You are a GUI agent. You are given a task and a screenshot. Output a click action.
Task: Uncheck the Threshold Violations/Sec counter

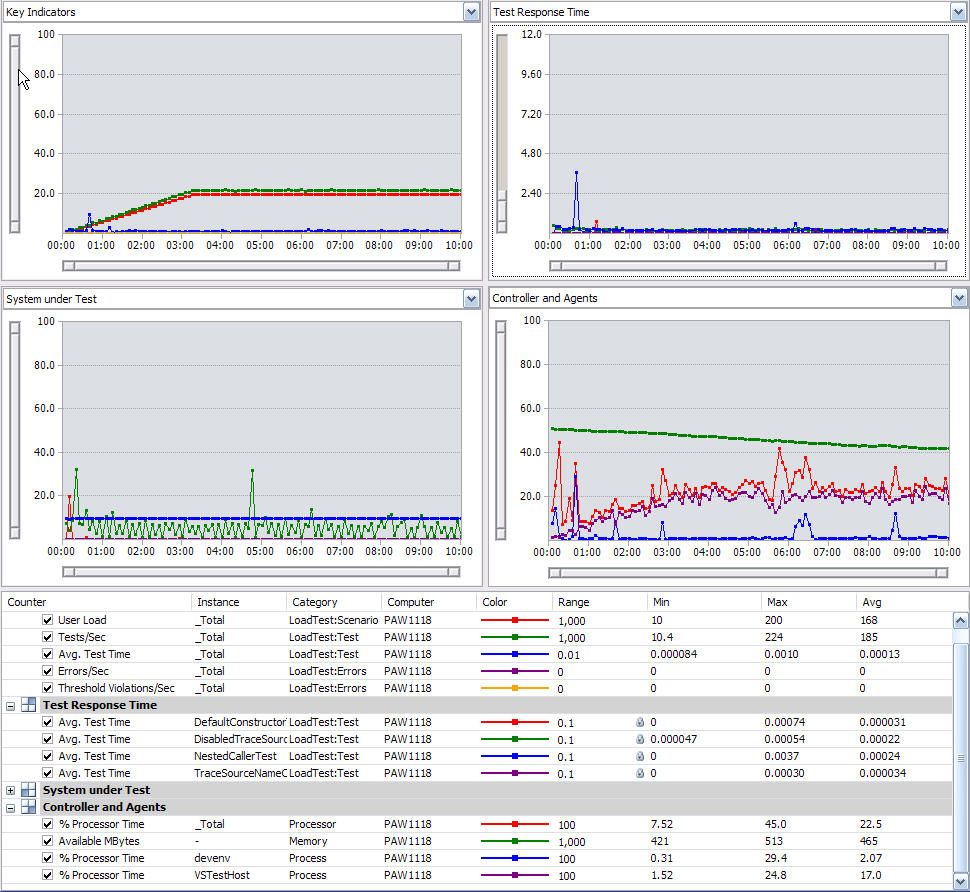pos(48,688)
